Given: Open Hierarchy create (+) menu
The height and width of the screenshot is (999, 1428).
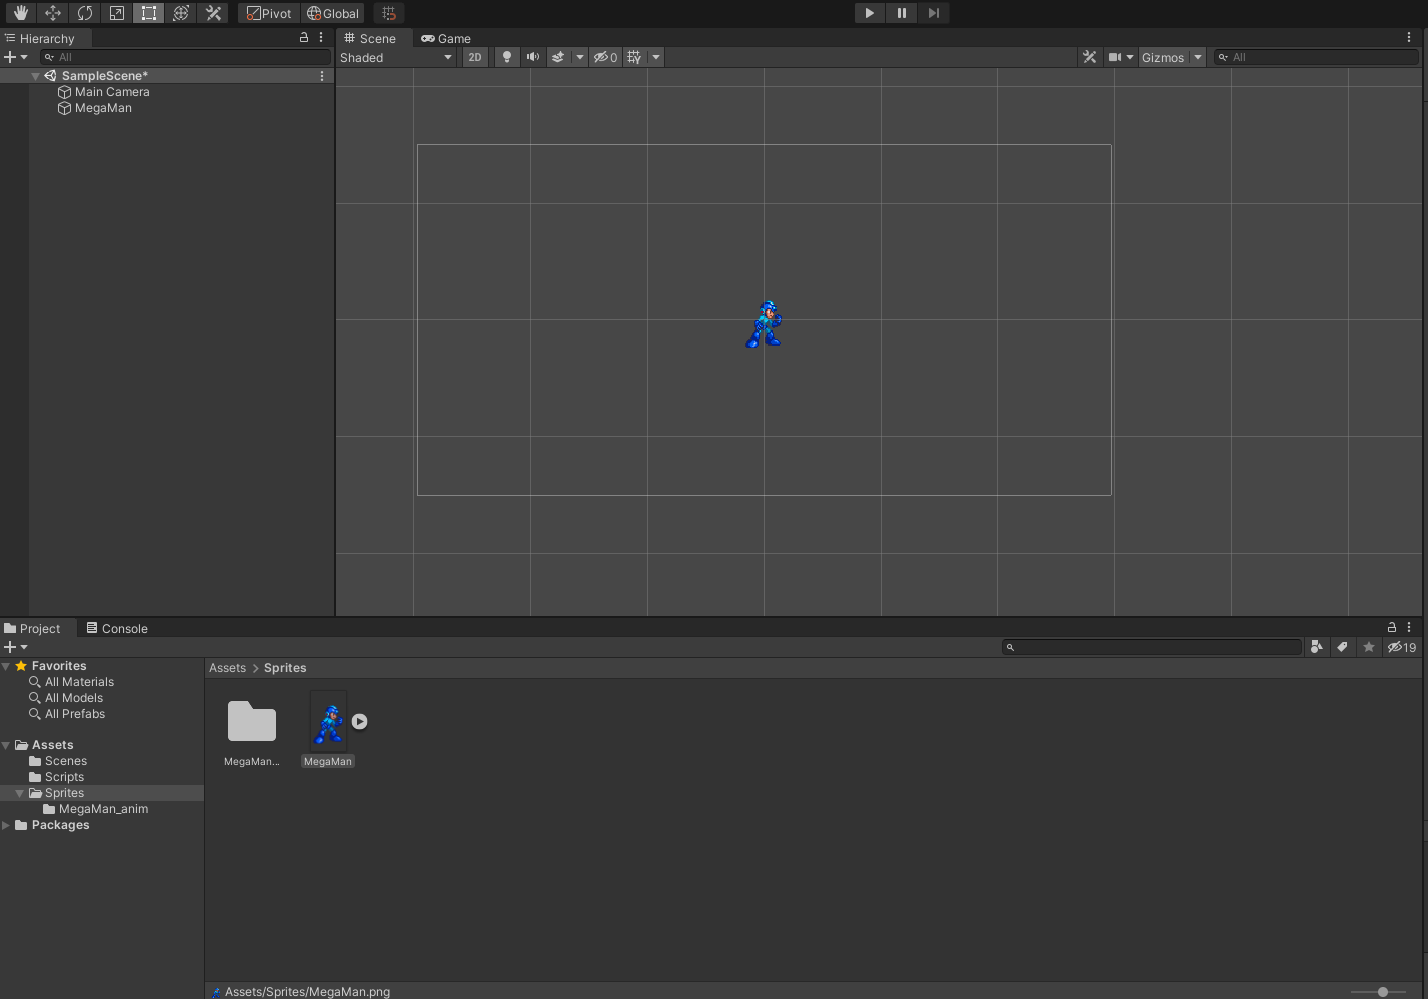Looking at the screenshot, I should coord(16,57).
